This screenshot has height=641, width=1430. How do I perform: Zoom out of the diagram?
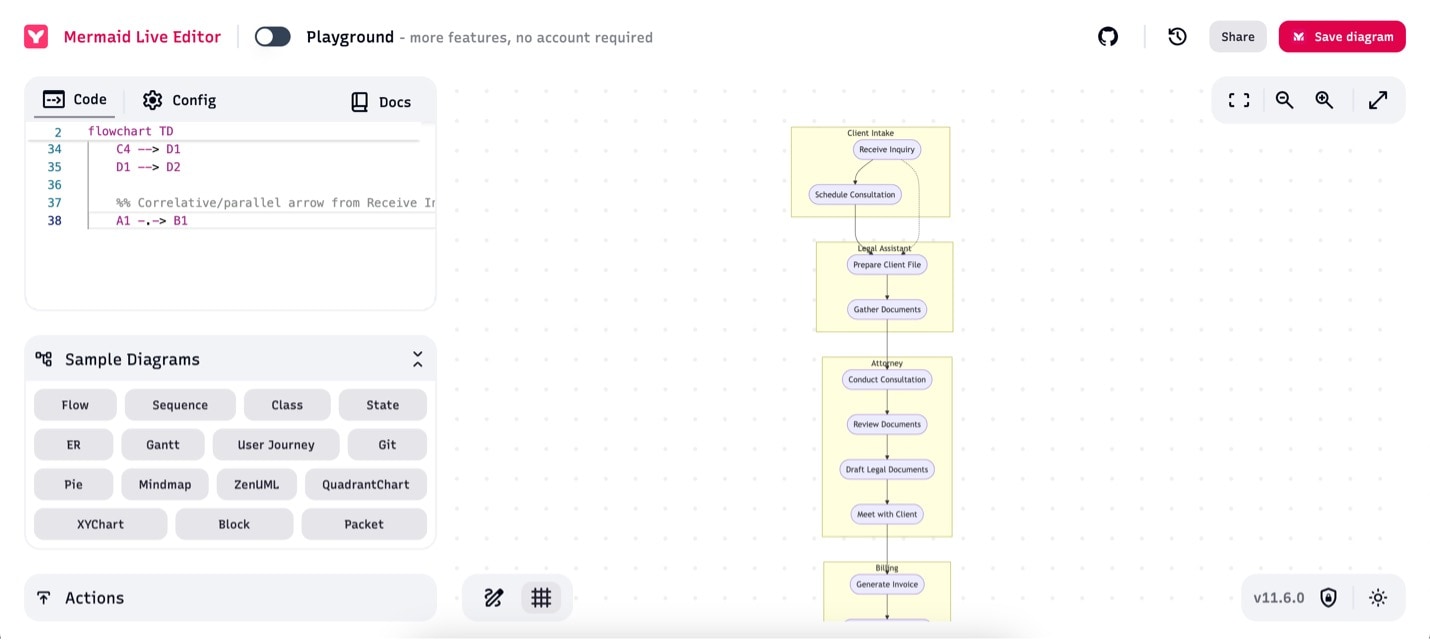pyautogui.click(x=1285, y=100)
